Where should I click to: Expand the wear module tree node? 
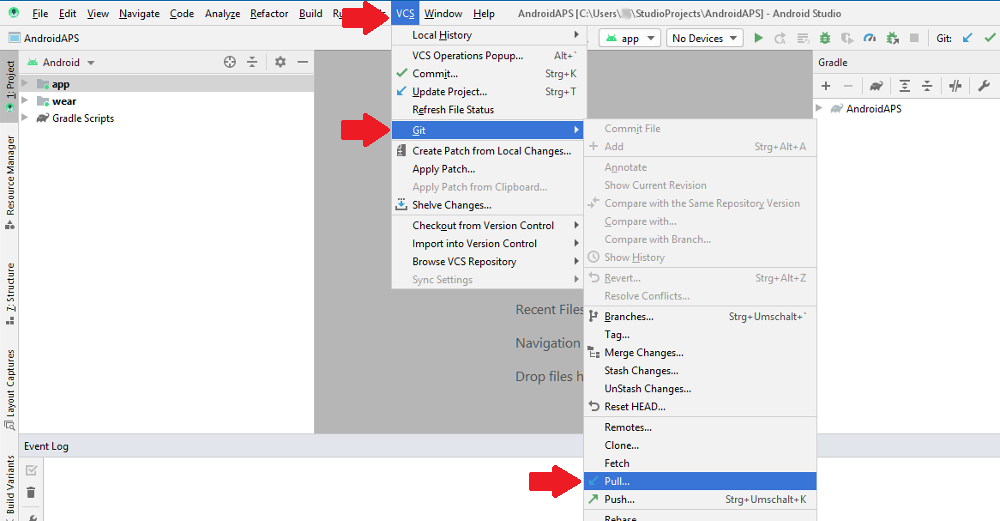tap(25, 101)
